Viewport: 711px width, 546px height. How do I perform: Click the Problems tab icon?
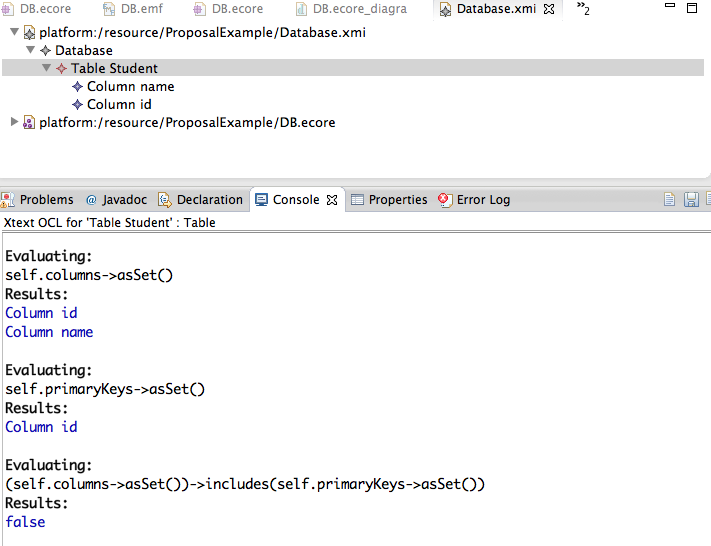(7, 200)
